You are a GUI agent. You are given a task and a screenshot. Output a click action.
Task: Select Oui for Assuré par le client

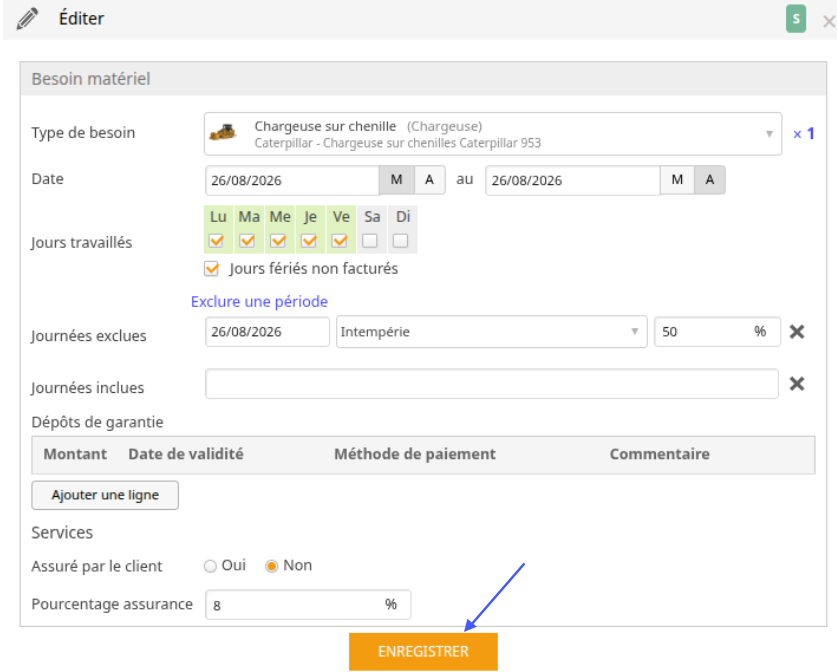(x=210, y=566)
